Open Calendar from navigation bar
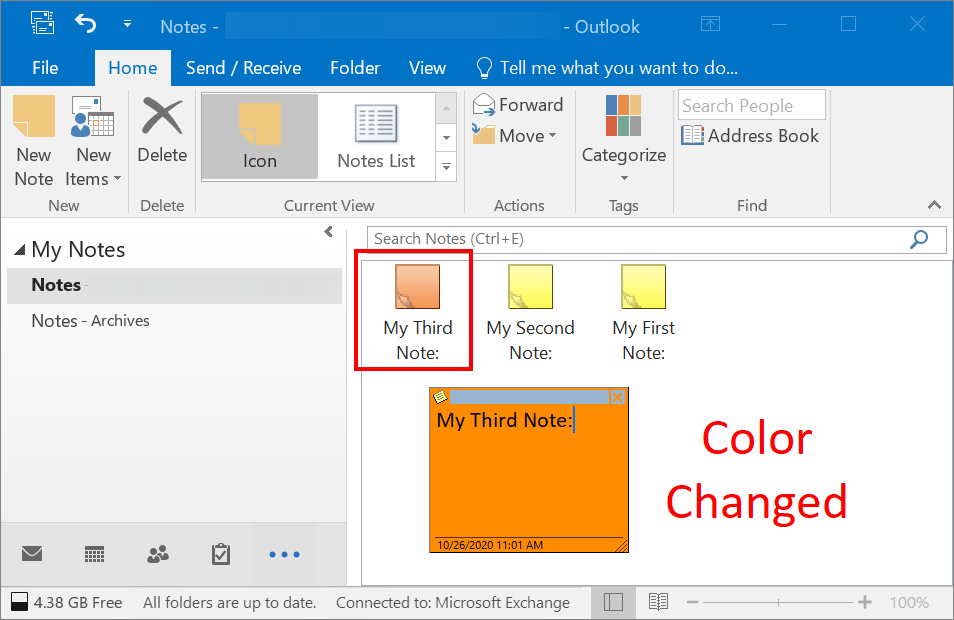 click(95, 553)
